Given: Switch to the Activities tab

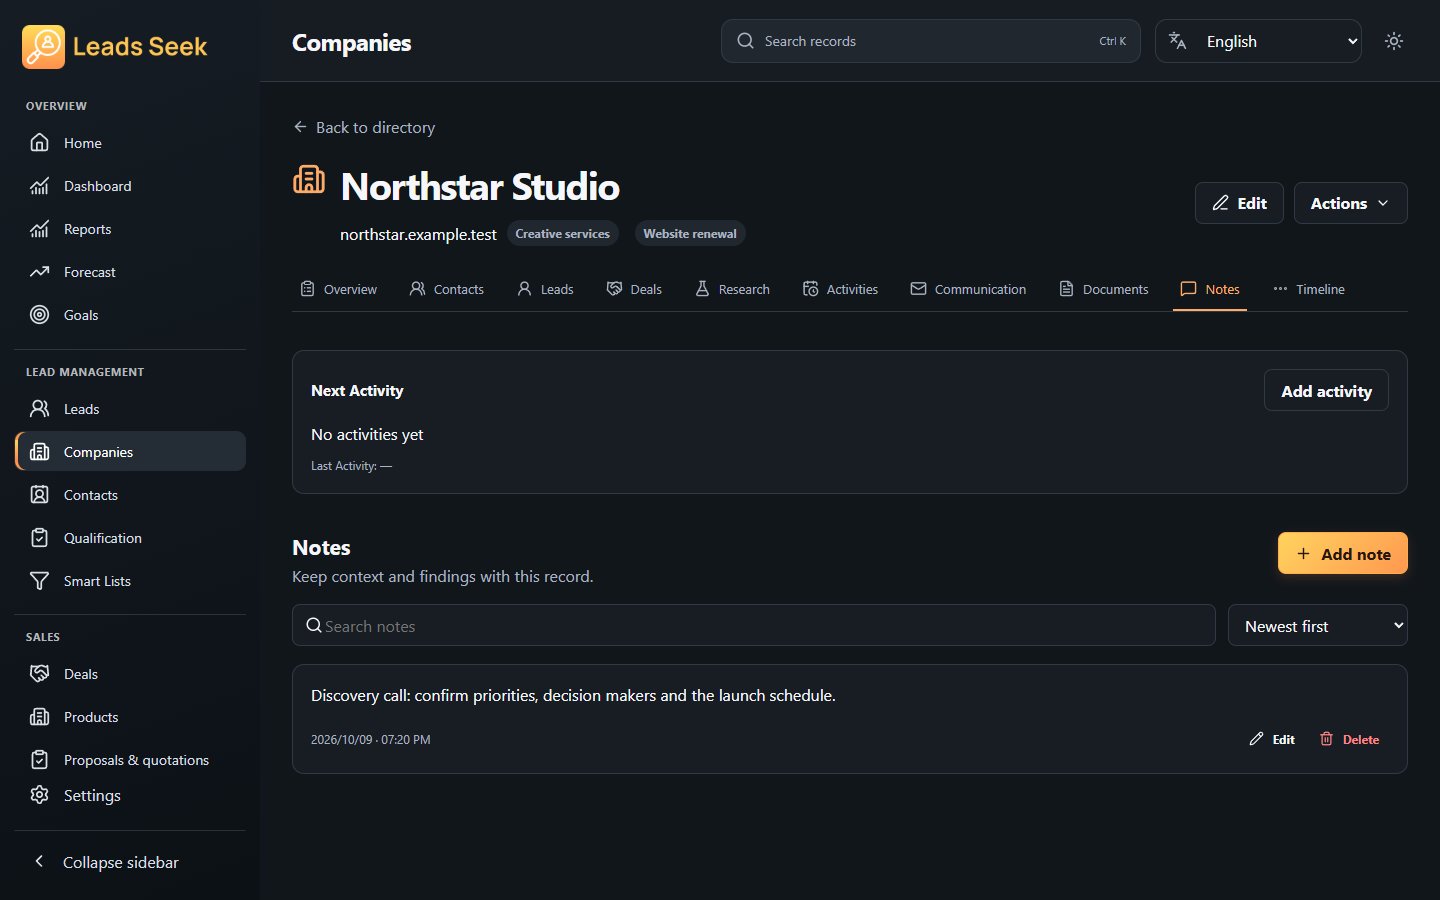Looking at the screenshot, I should click(x=840, y=289).
